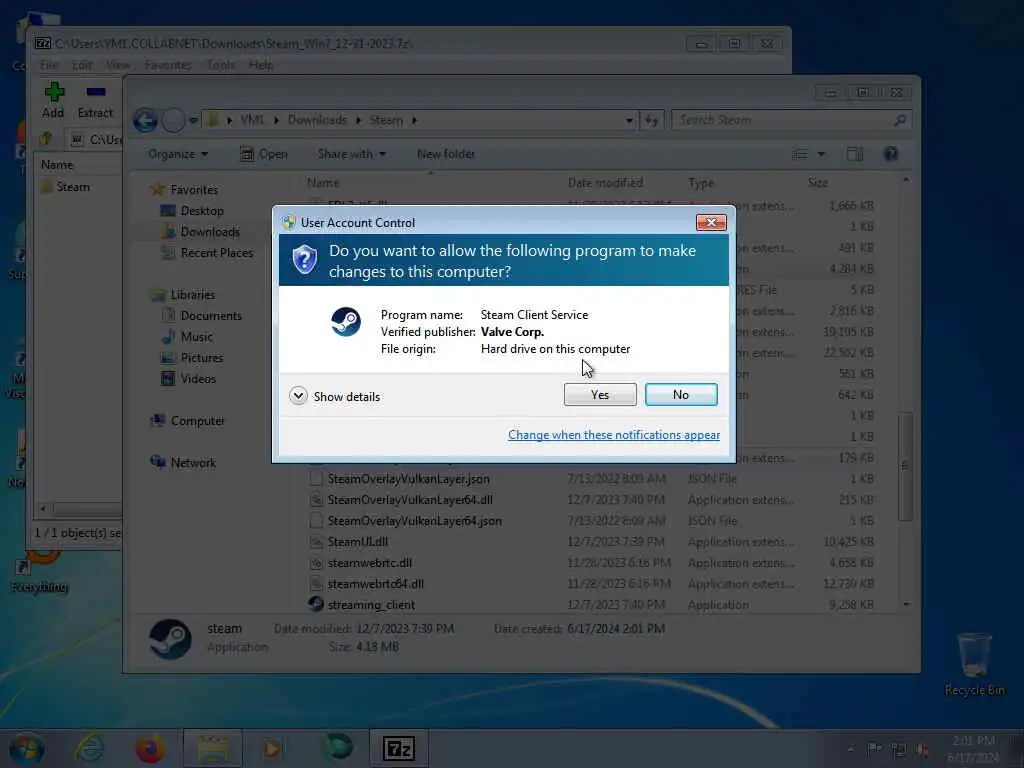The image size is (1024, 768).
Task: Open Windows Media Player from taskbar
Action: [273, 748]
